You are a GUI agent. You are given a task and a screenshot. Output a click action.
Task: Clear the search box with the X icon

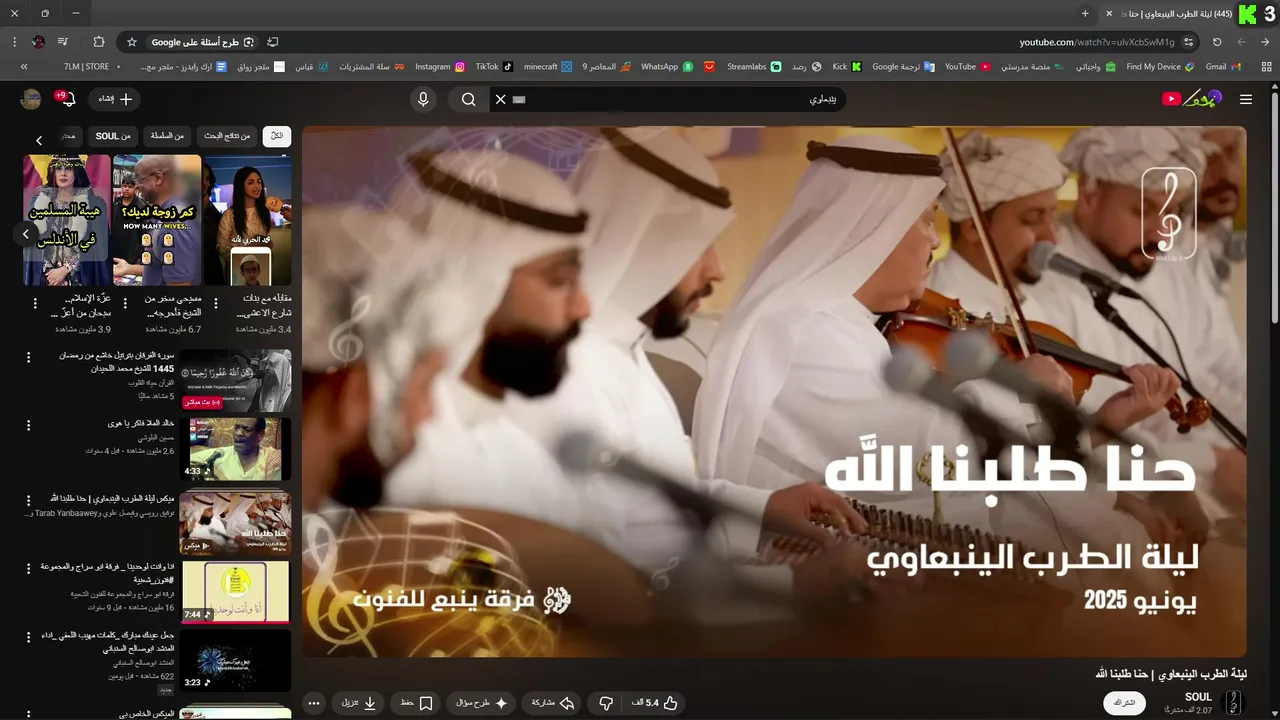click(x=501, y=99)
